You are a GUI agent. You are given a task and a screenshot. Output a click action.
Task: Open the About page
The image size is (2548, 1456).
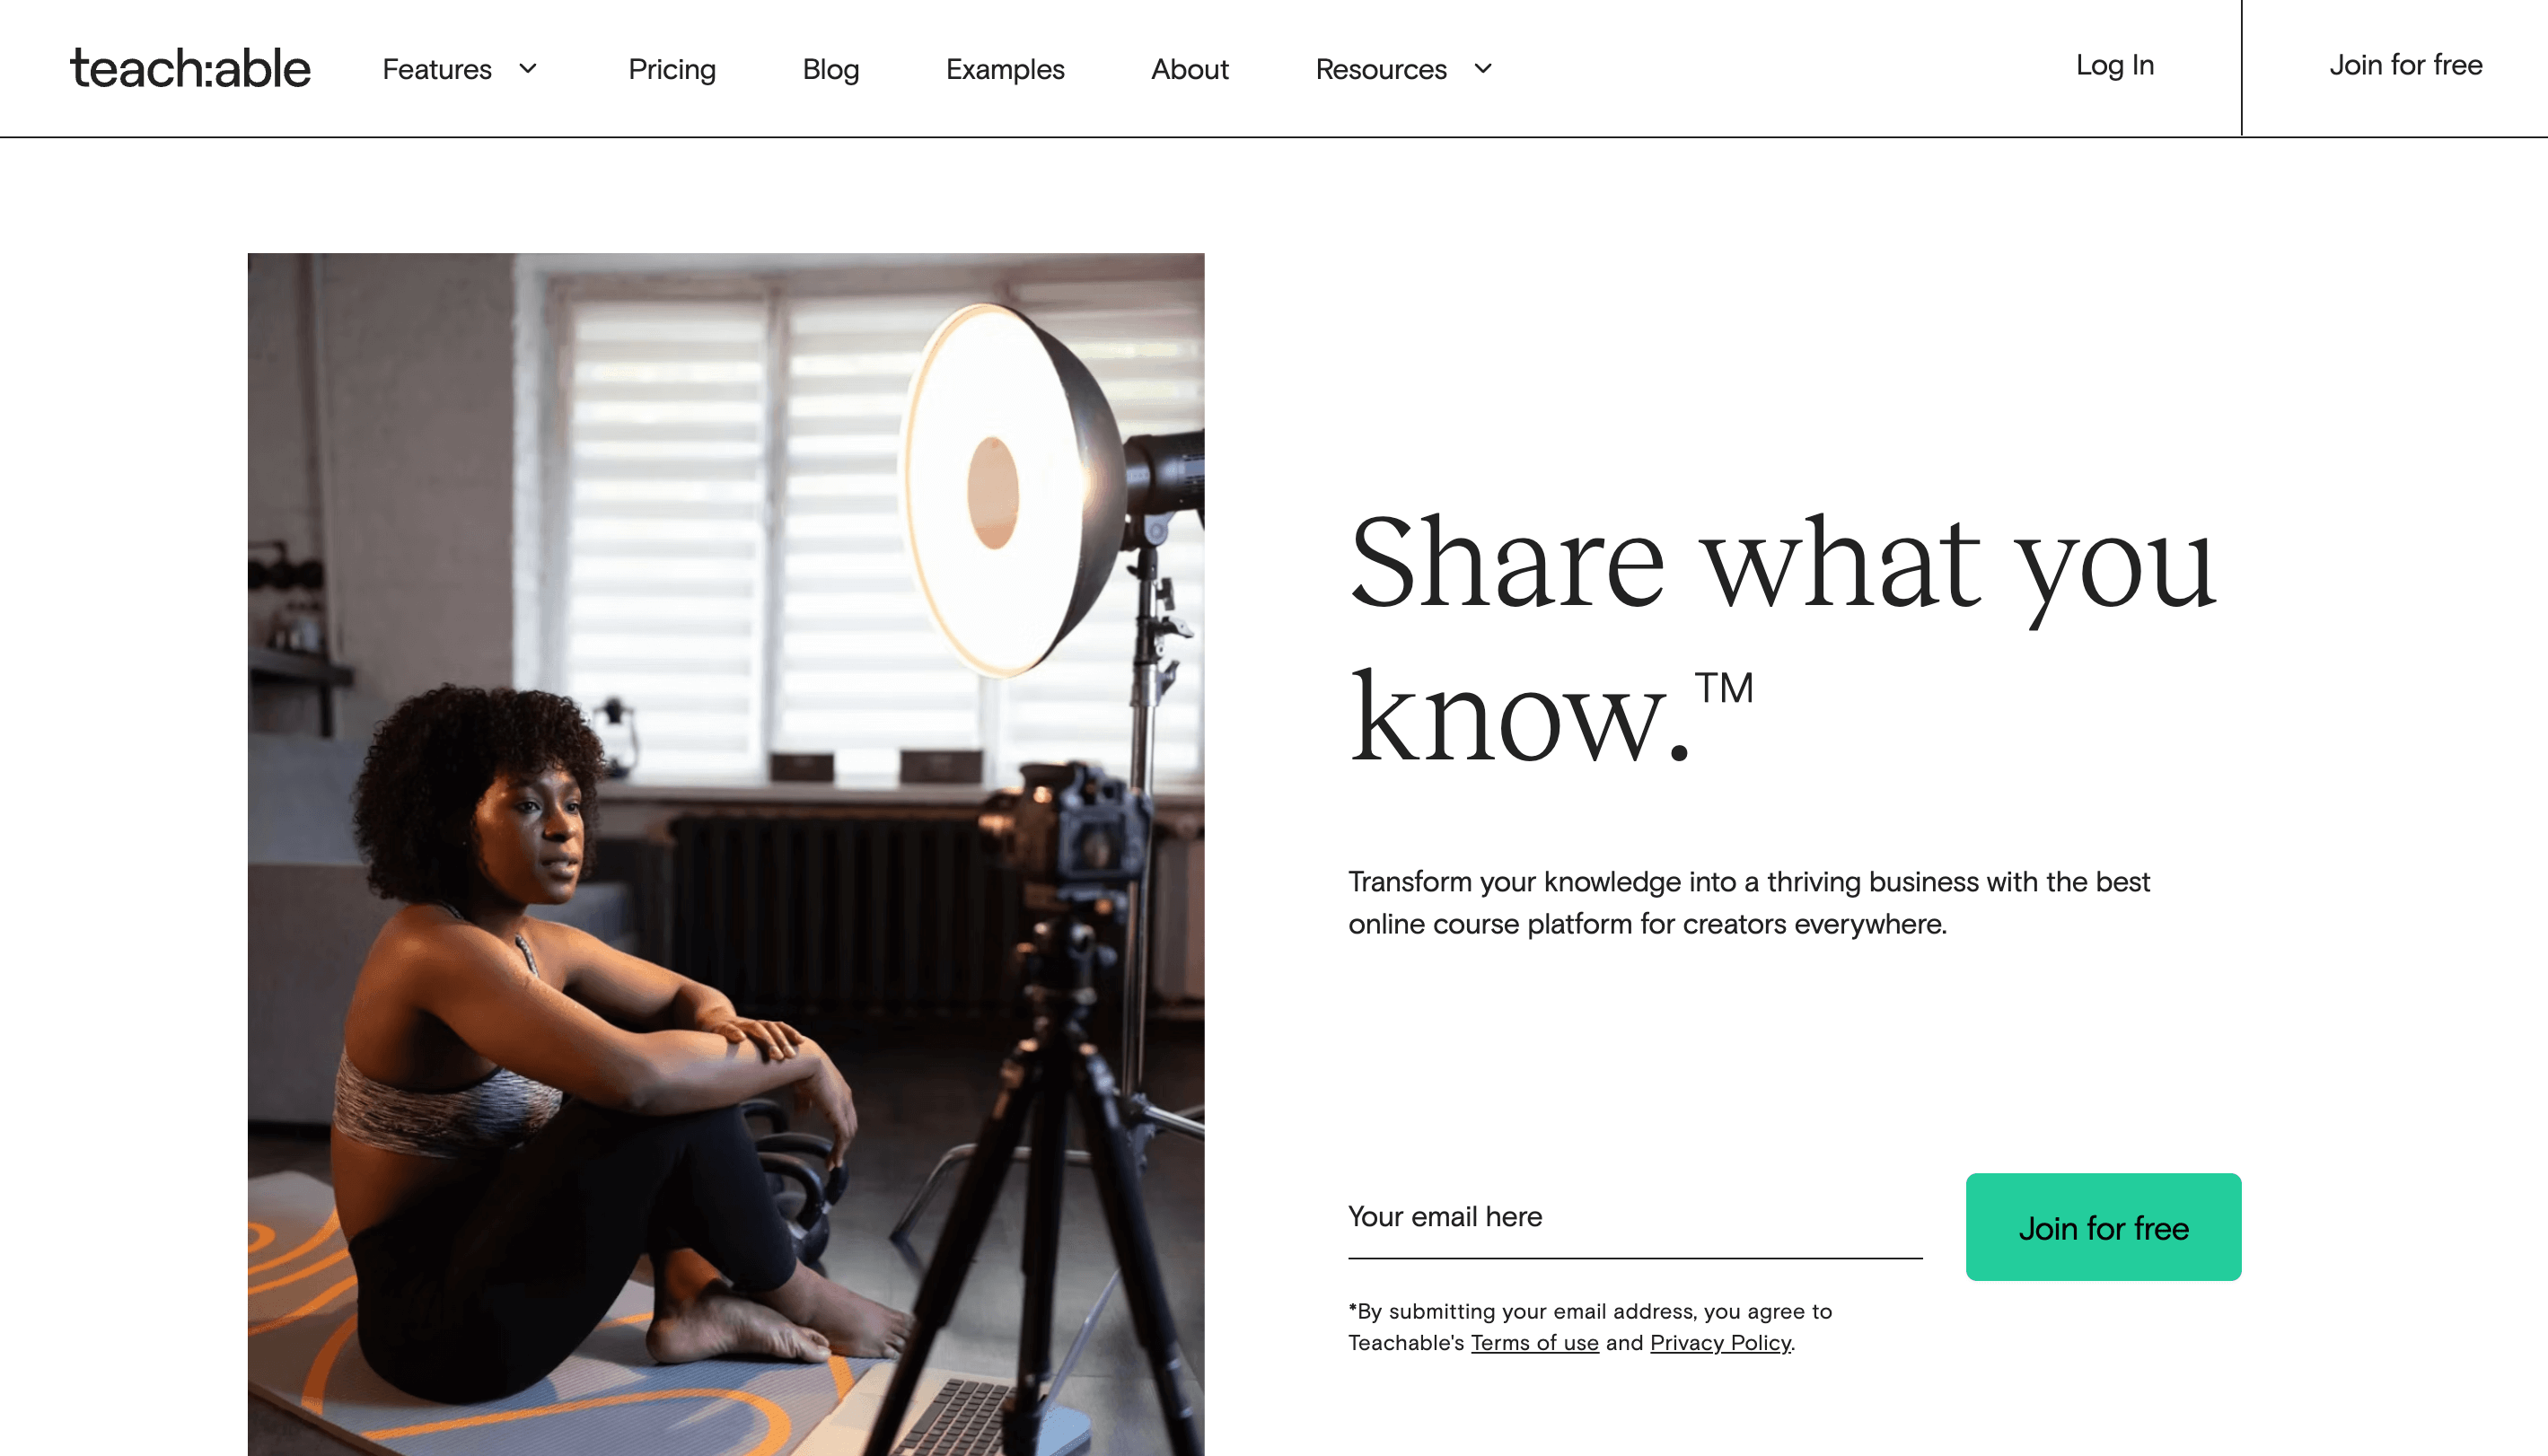pyautogui.click(x=1190, y=69)
